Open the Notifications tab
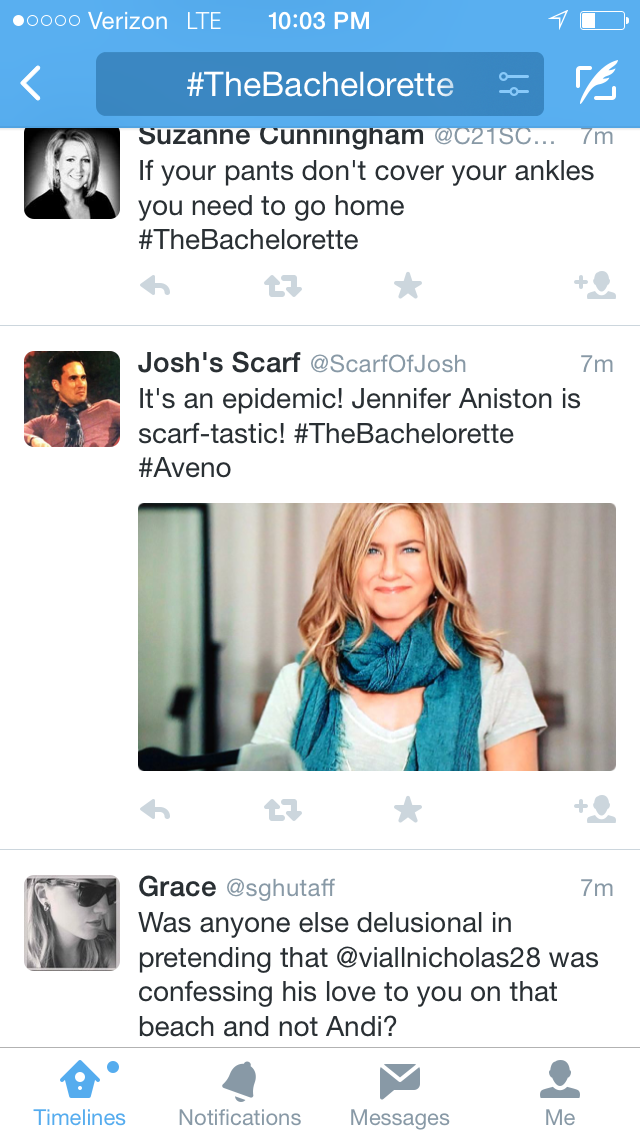 pyautogui.click(x=240, y=1093)
